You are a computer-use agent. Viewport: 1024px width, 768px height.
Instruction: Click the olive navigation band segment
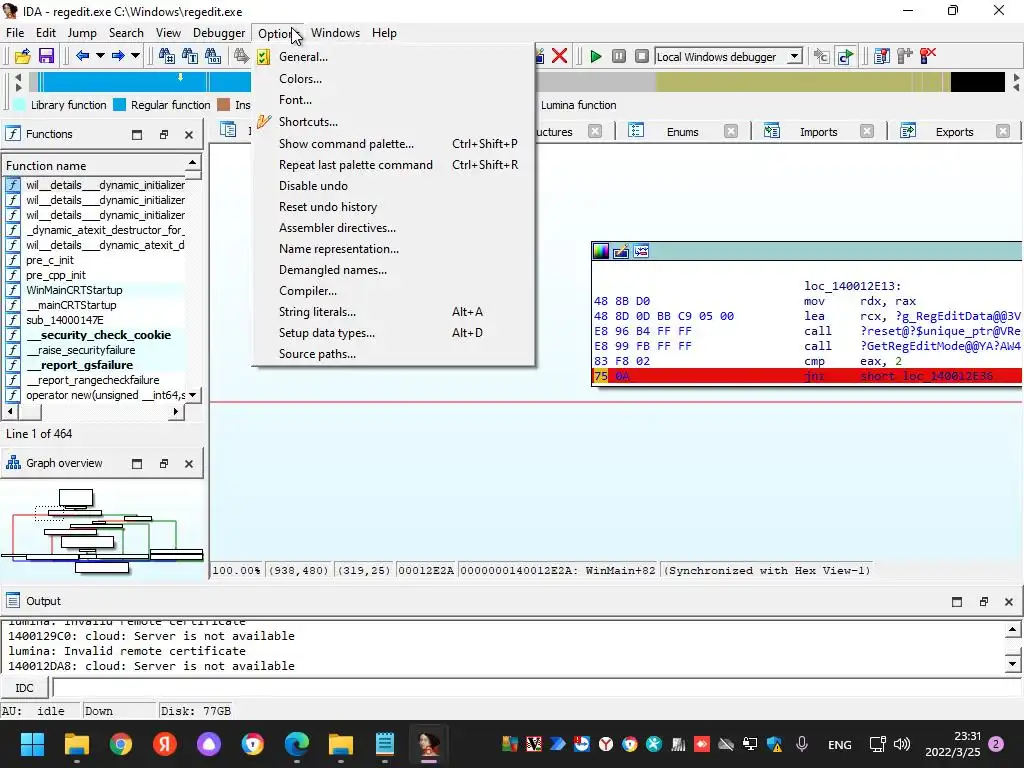pyautogui.click(x=801, y=82)
